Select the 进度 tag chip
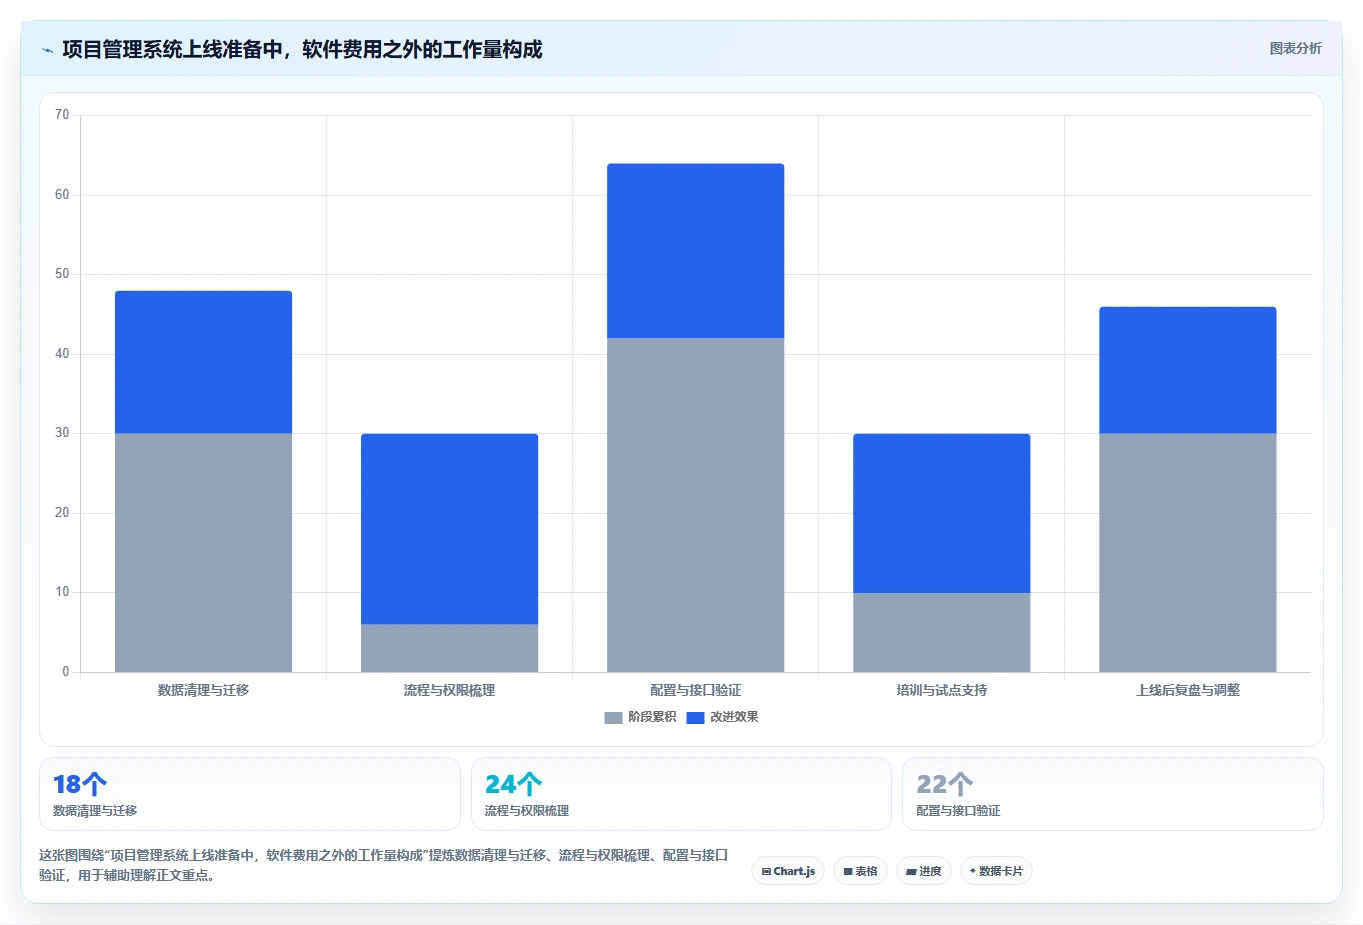This screenshot has width=1363, height=925. 924,871
